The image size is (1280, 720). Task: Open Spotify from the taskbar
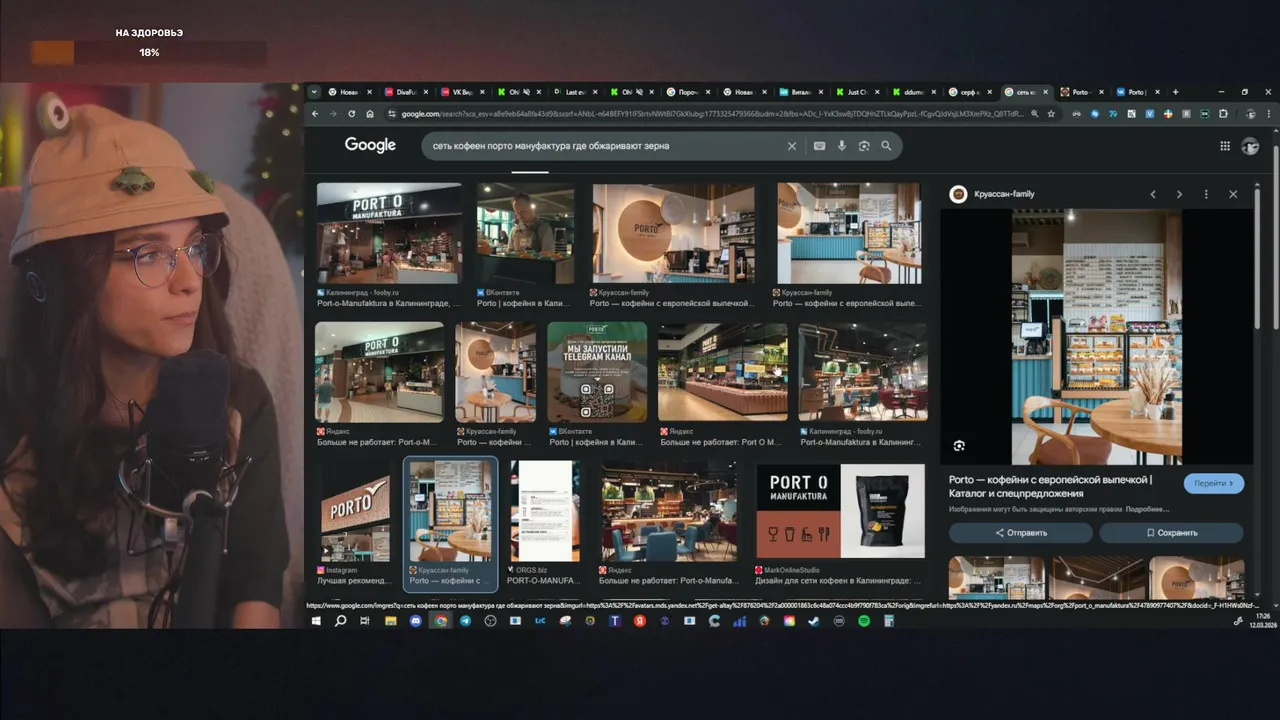864,621
